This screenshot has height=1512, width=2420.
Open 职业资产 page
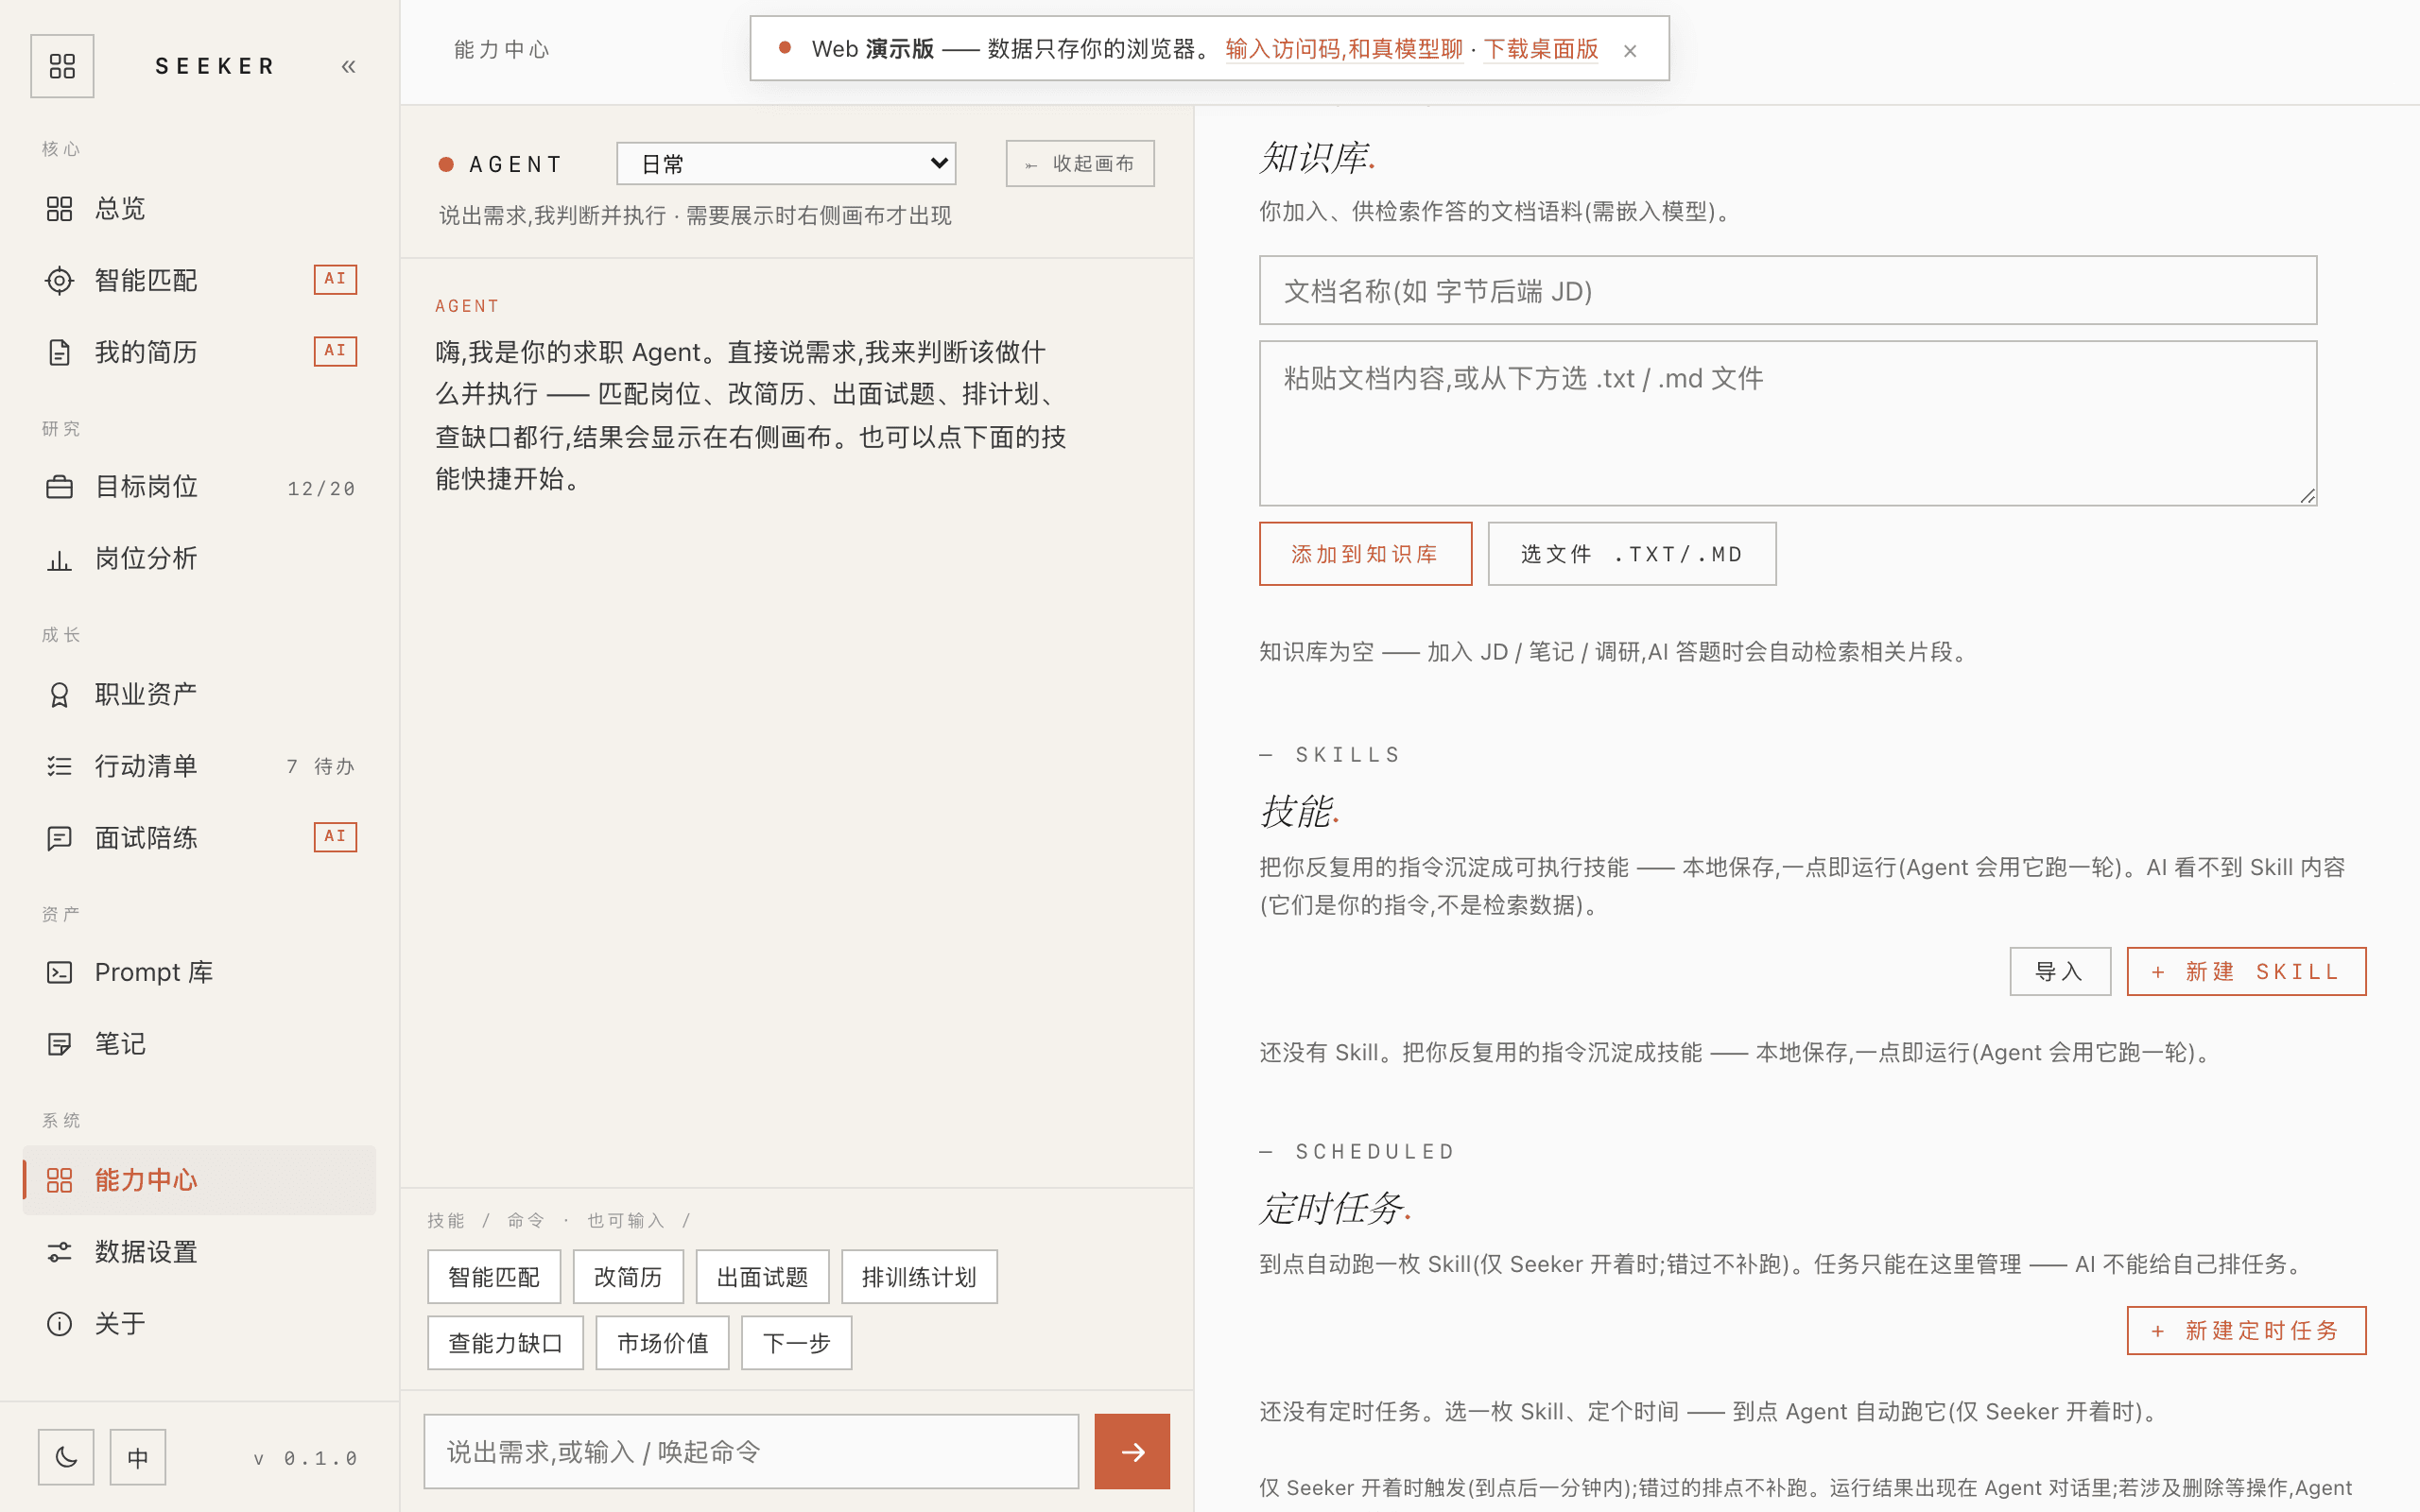click(199, 694)
